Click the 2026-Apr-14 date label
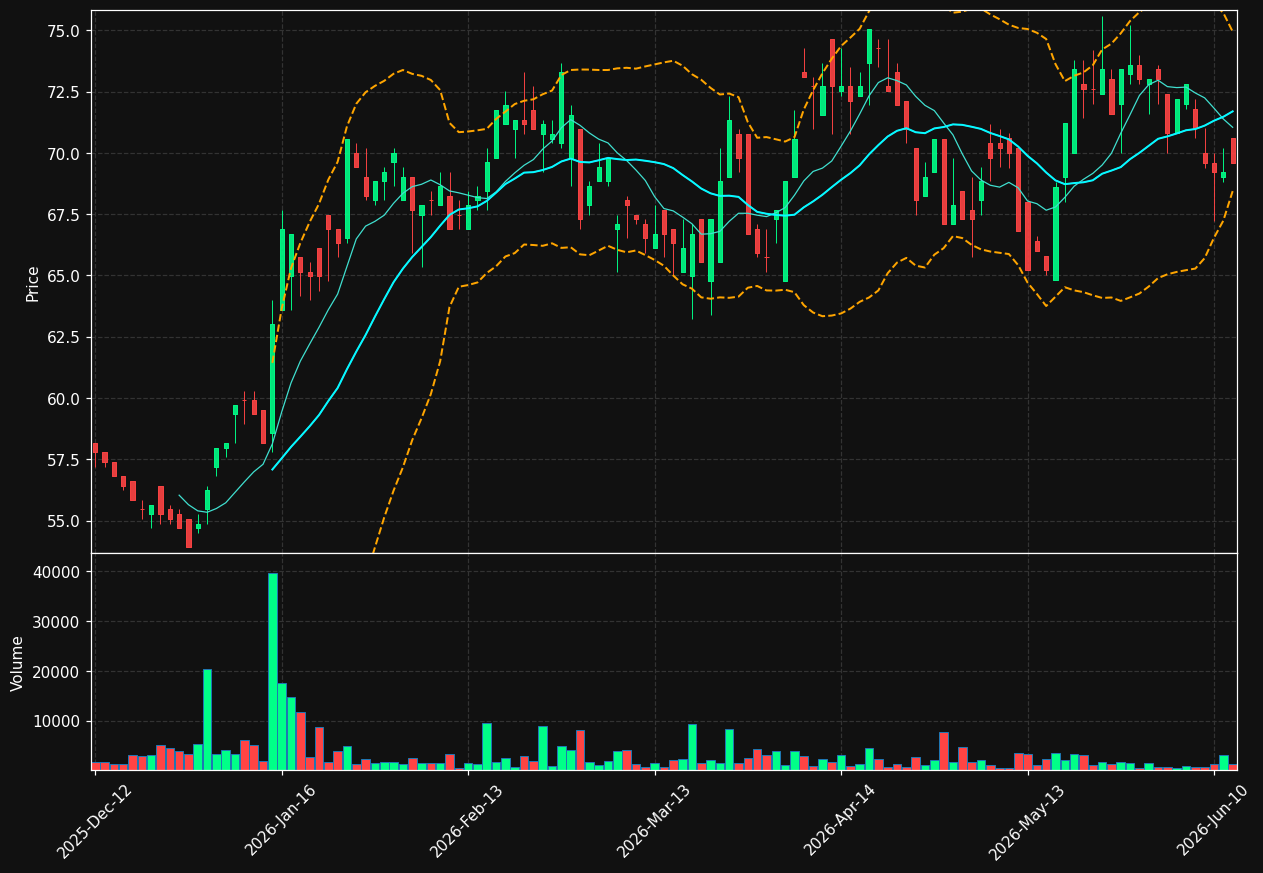 click(840, 821)
